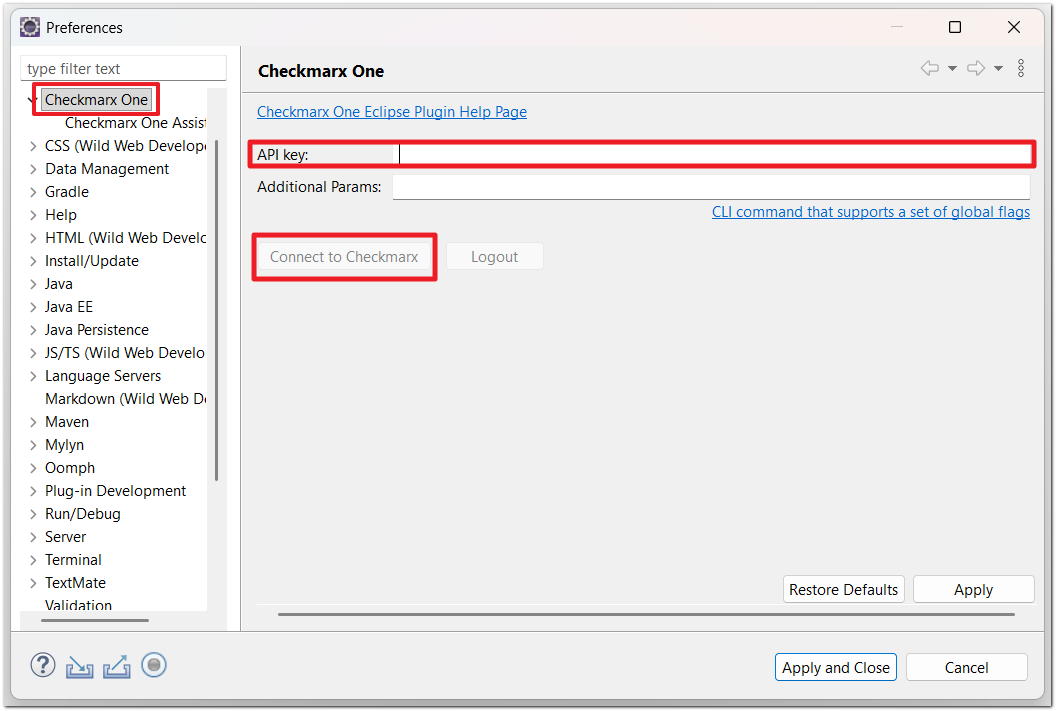Expand the Plug-in Development node

coord(33,491)
